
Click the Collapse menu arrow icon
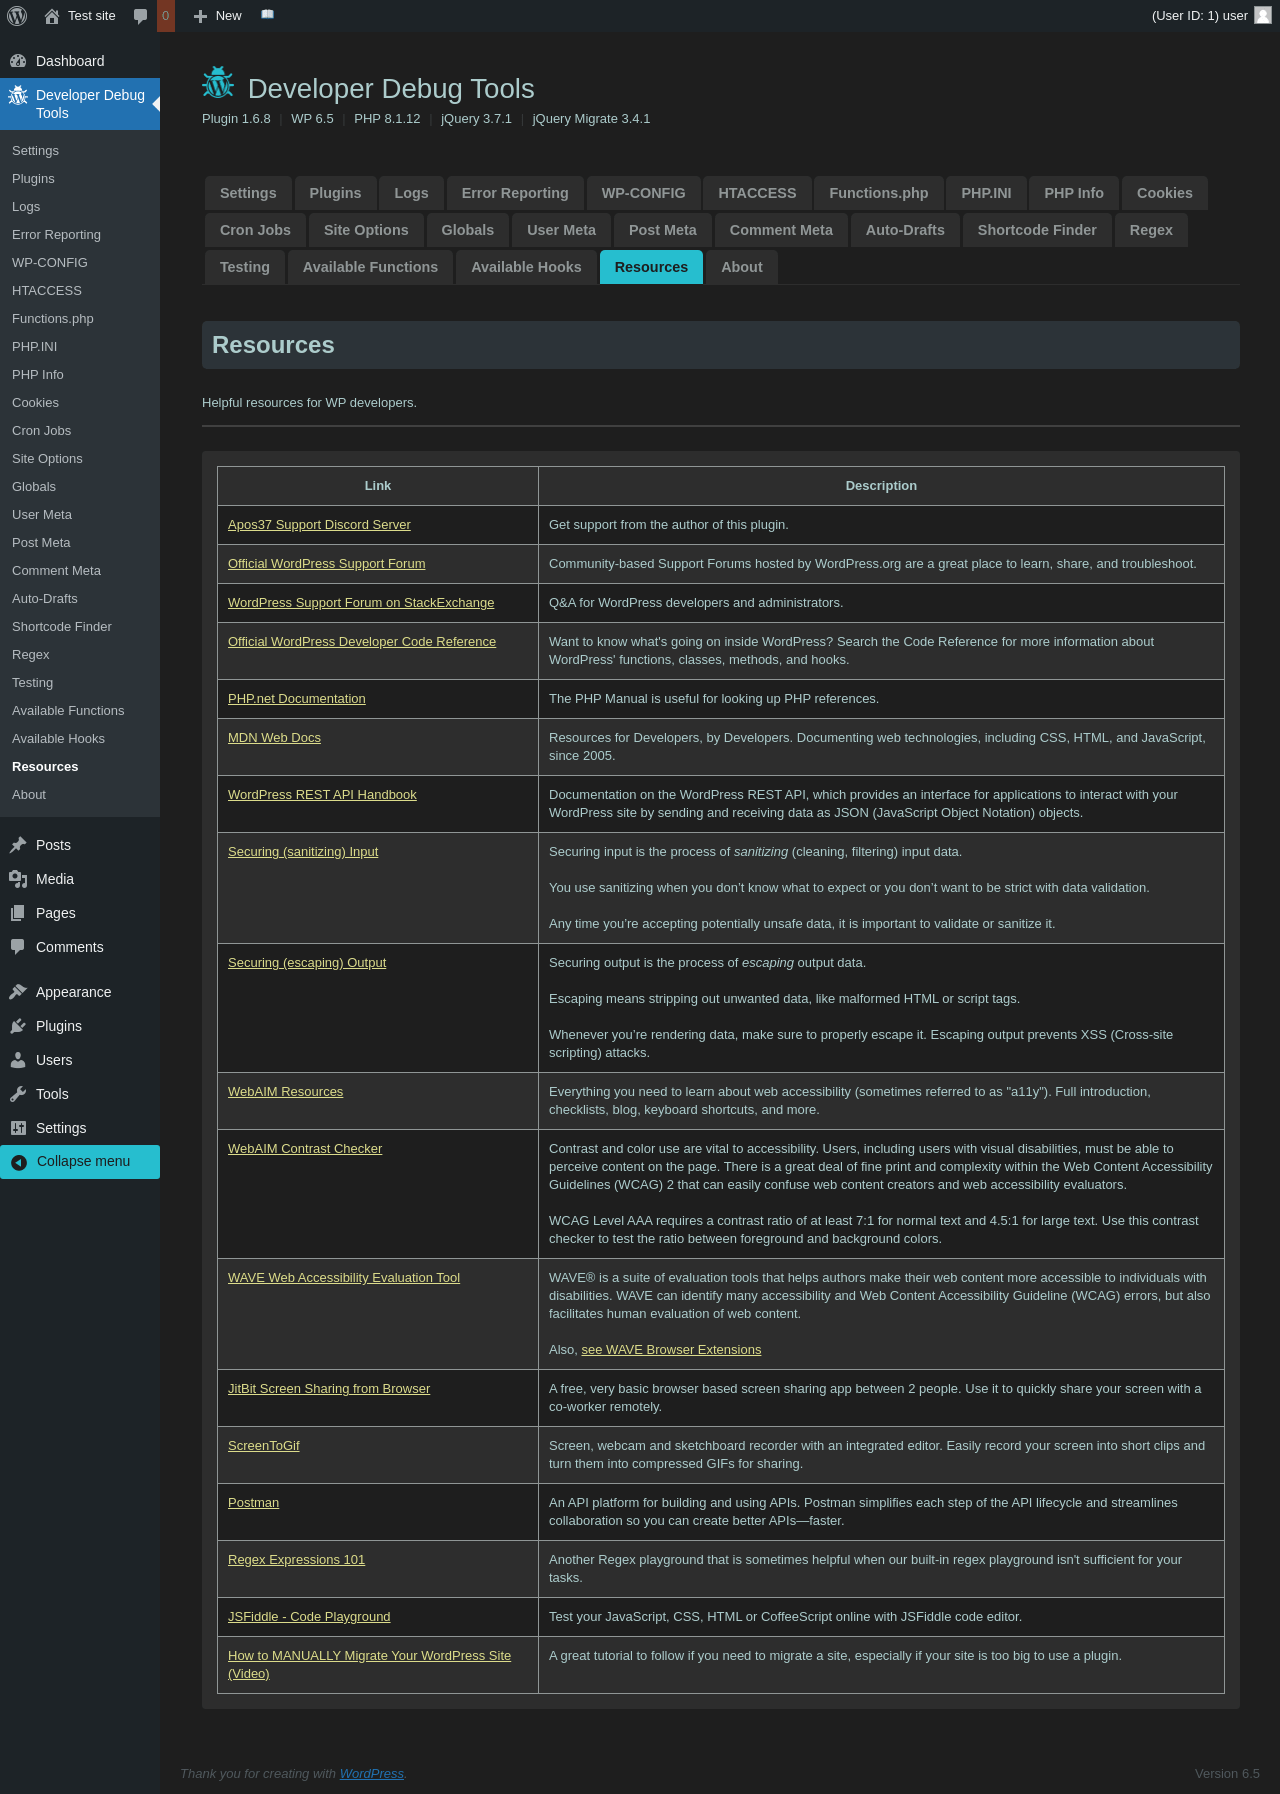tap(19, 1162)
